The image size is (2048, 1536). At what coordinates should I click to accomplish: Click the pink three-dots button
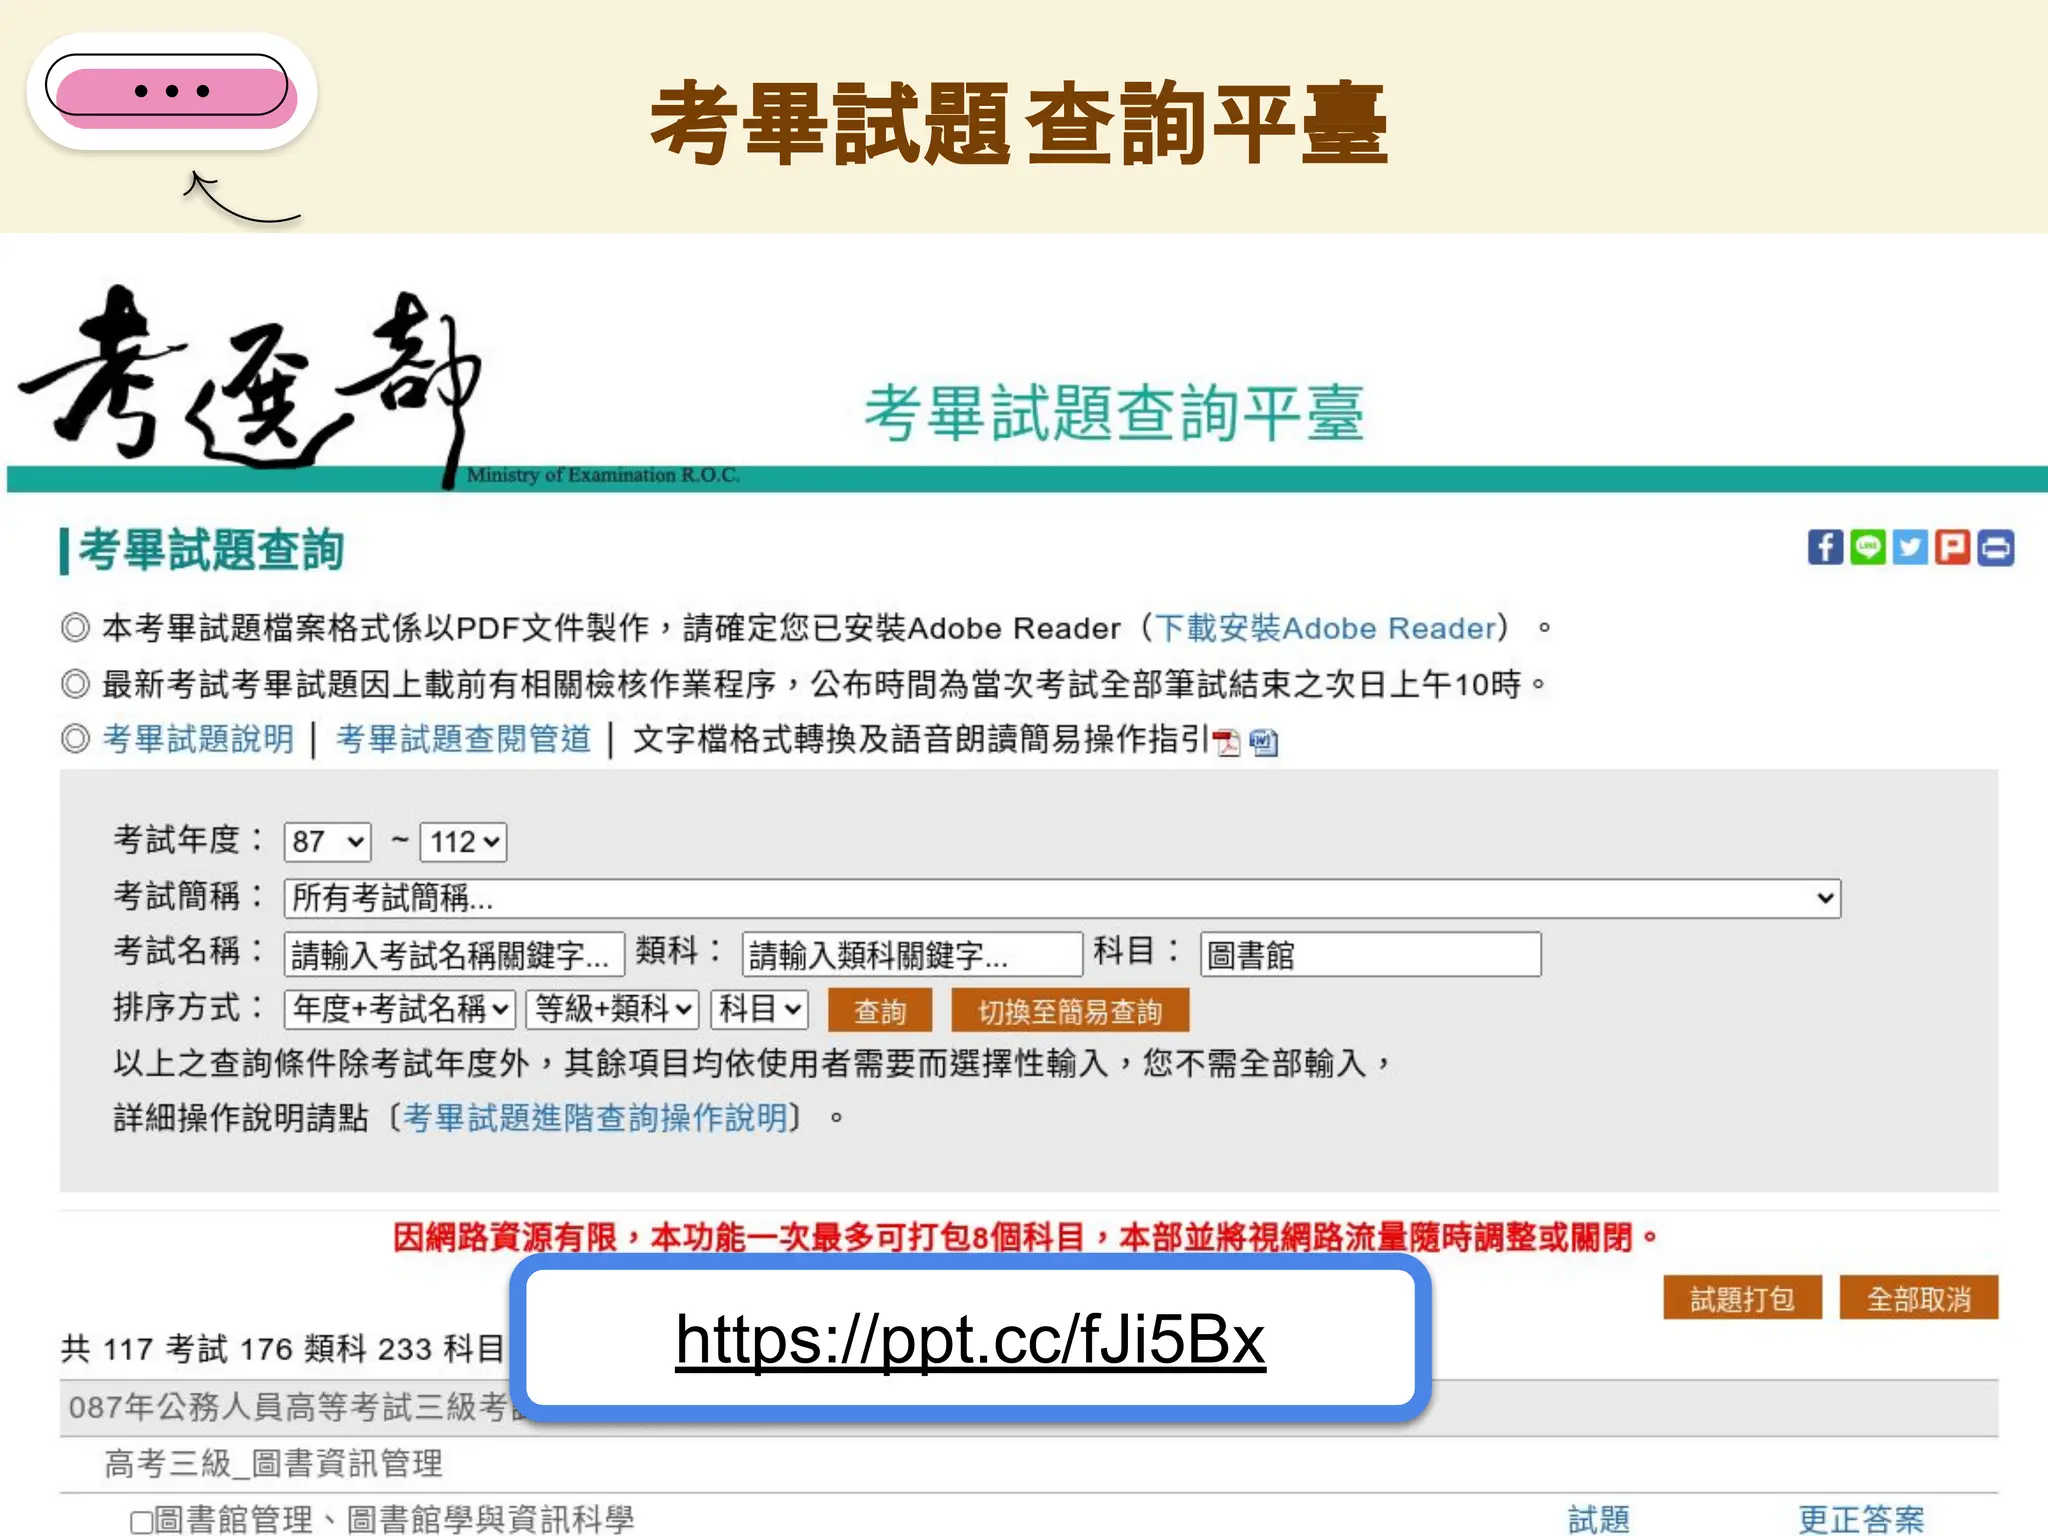(x=172, y=91)
